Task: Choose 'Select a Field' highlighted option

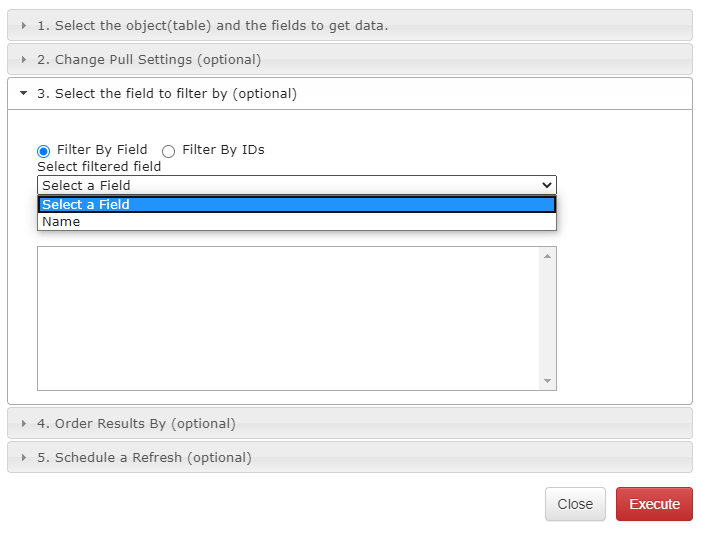Action: (x=297, y=204)
